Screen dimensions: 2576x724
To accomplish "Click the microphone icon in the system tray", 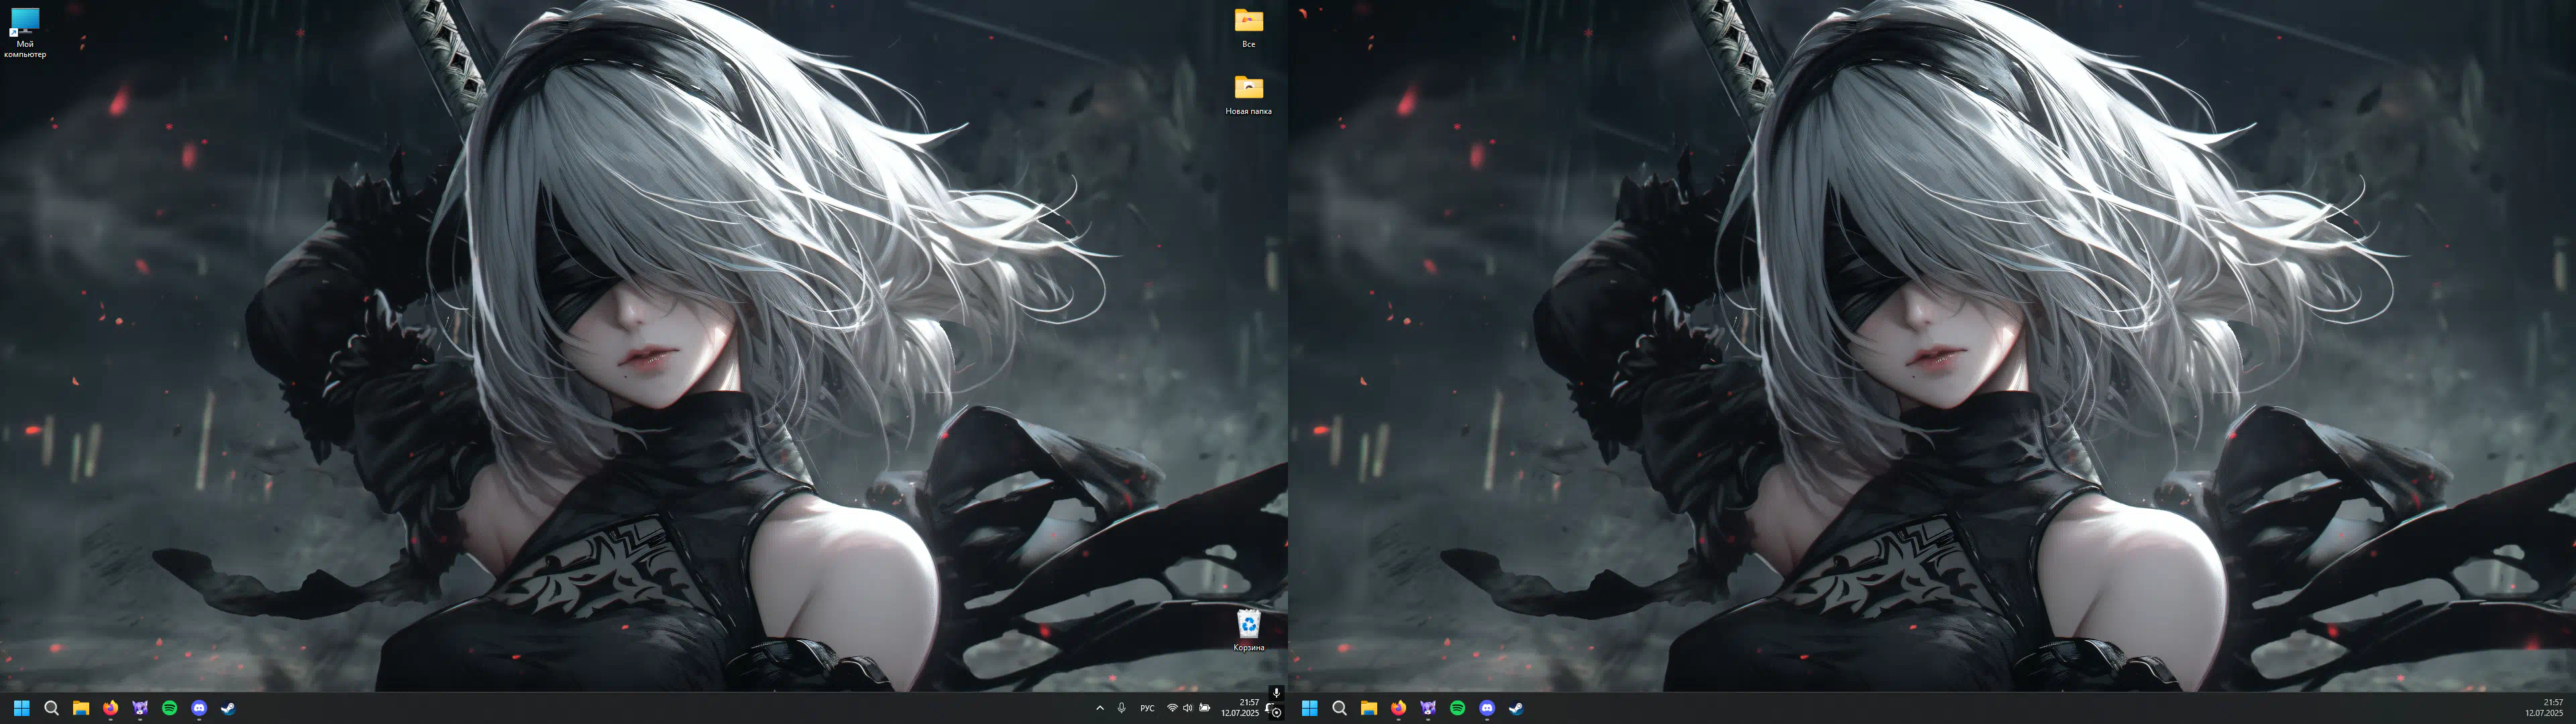I will click(1122, 708).
